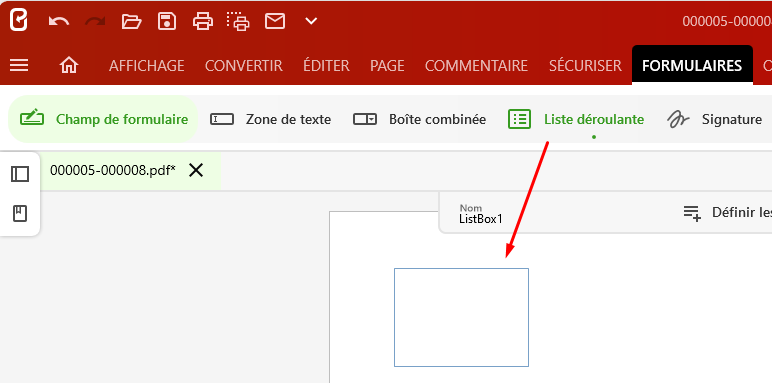Image resolution: width=772 pixels, height=383 pixels.
Task: Click the app logo icon
Action: click(x=18, y=21)
